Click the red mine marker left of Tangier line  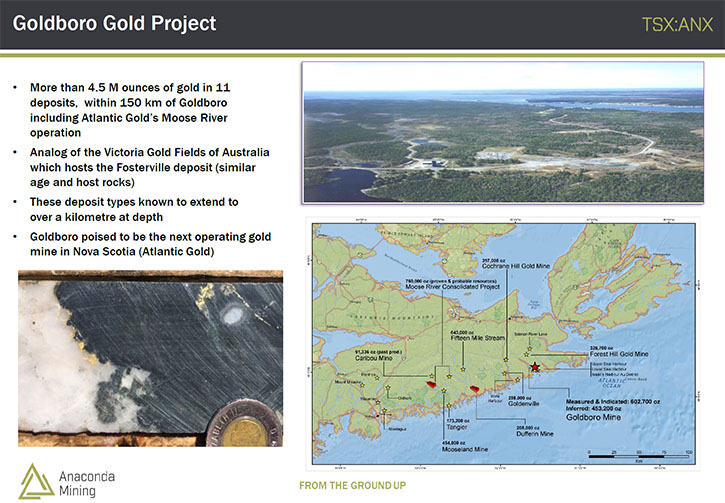click(x=431, y=385)
